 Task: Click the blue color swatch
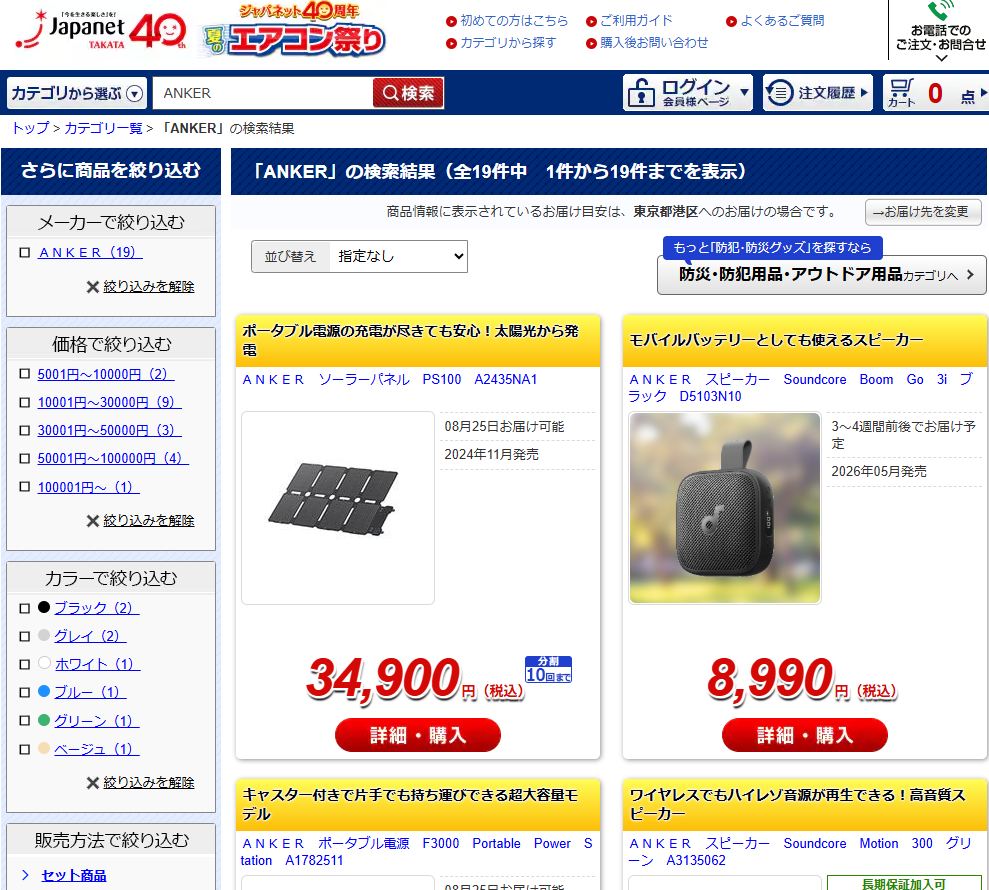(x=44, y=691)
